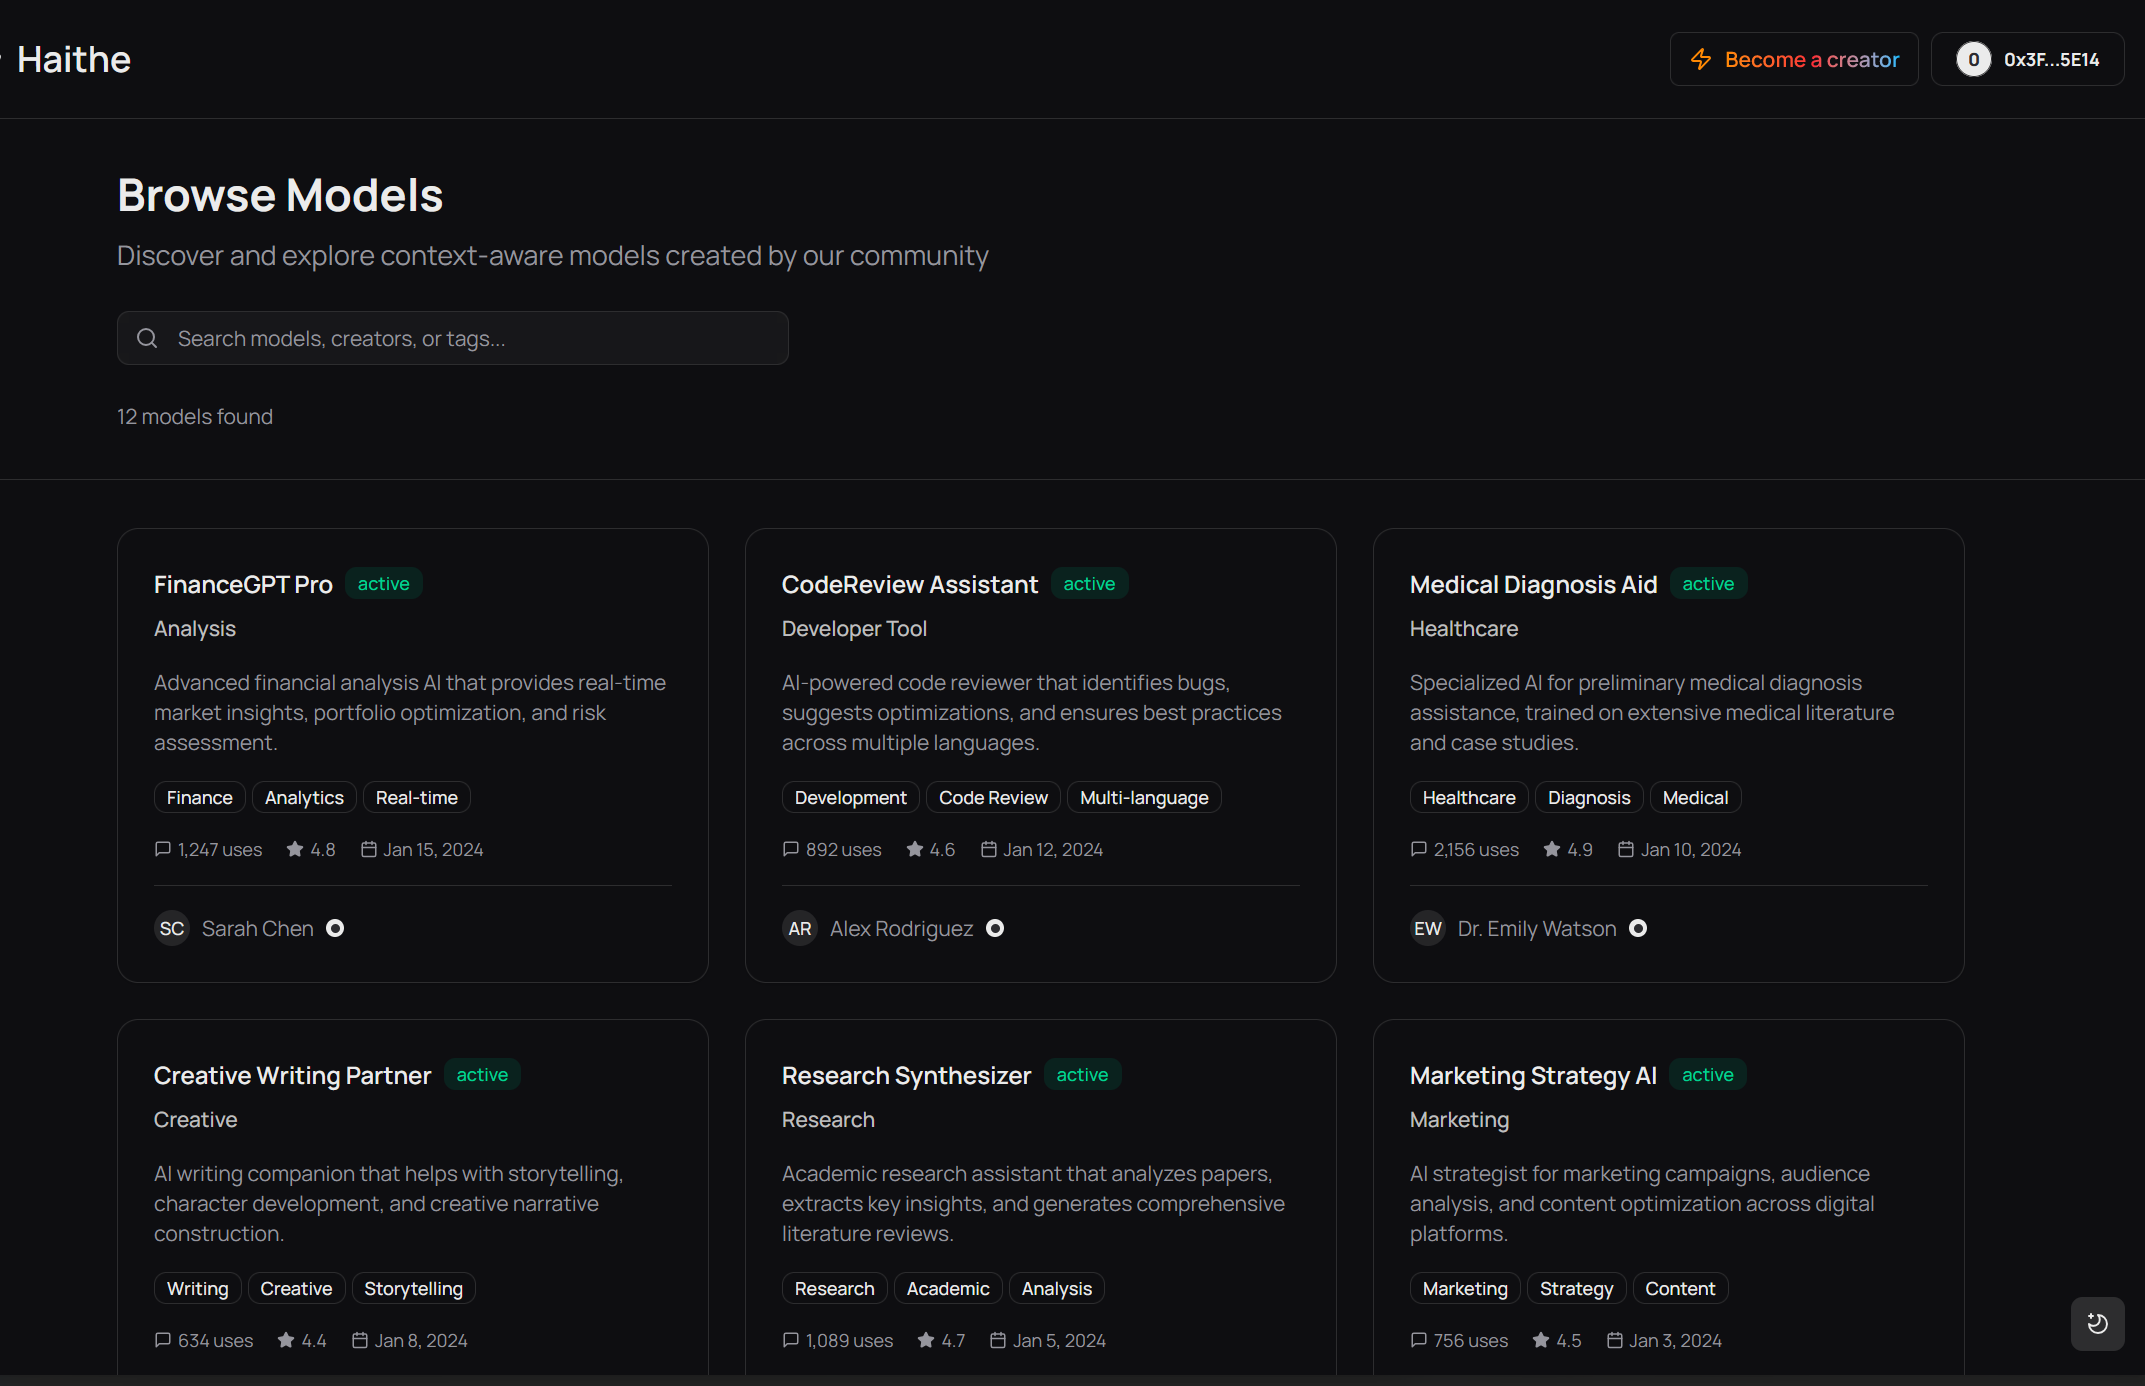This screenshot has height=1386, width=2145.
Task: Click the calendar icon beside Jan 15, 2024
Action: (x=369, y=849)
